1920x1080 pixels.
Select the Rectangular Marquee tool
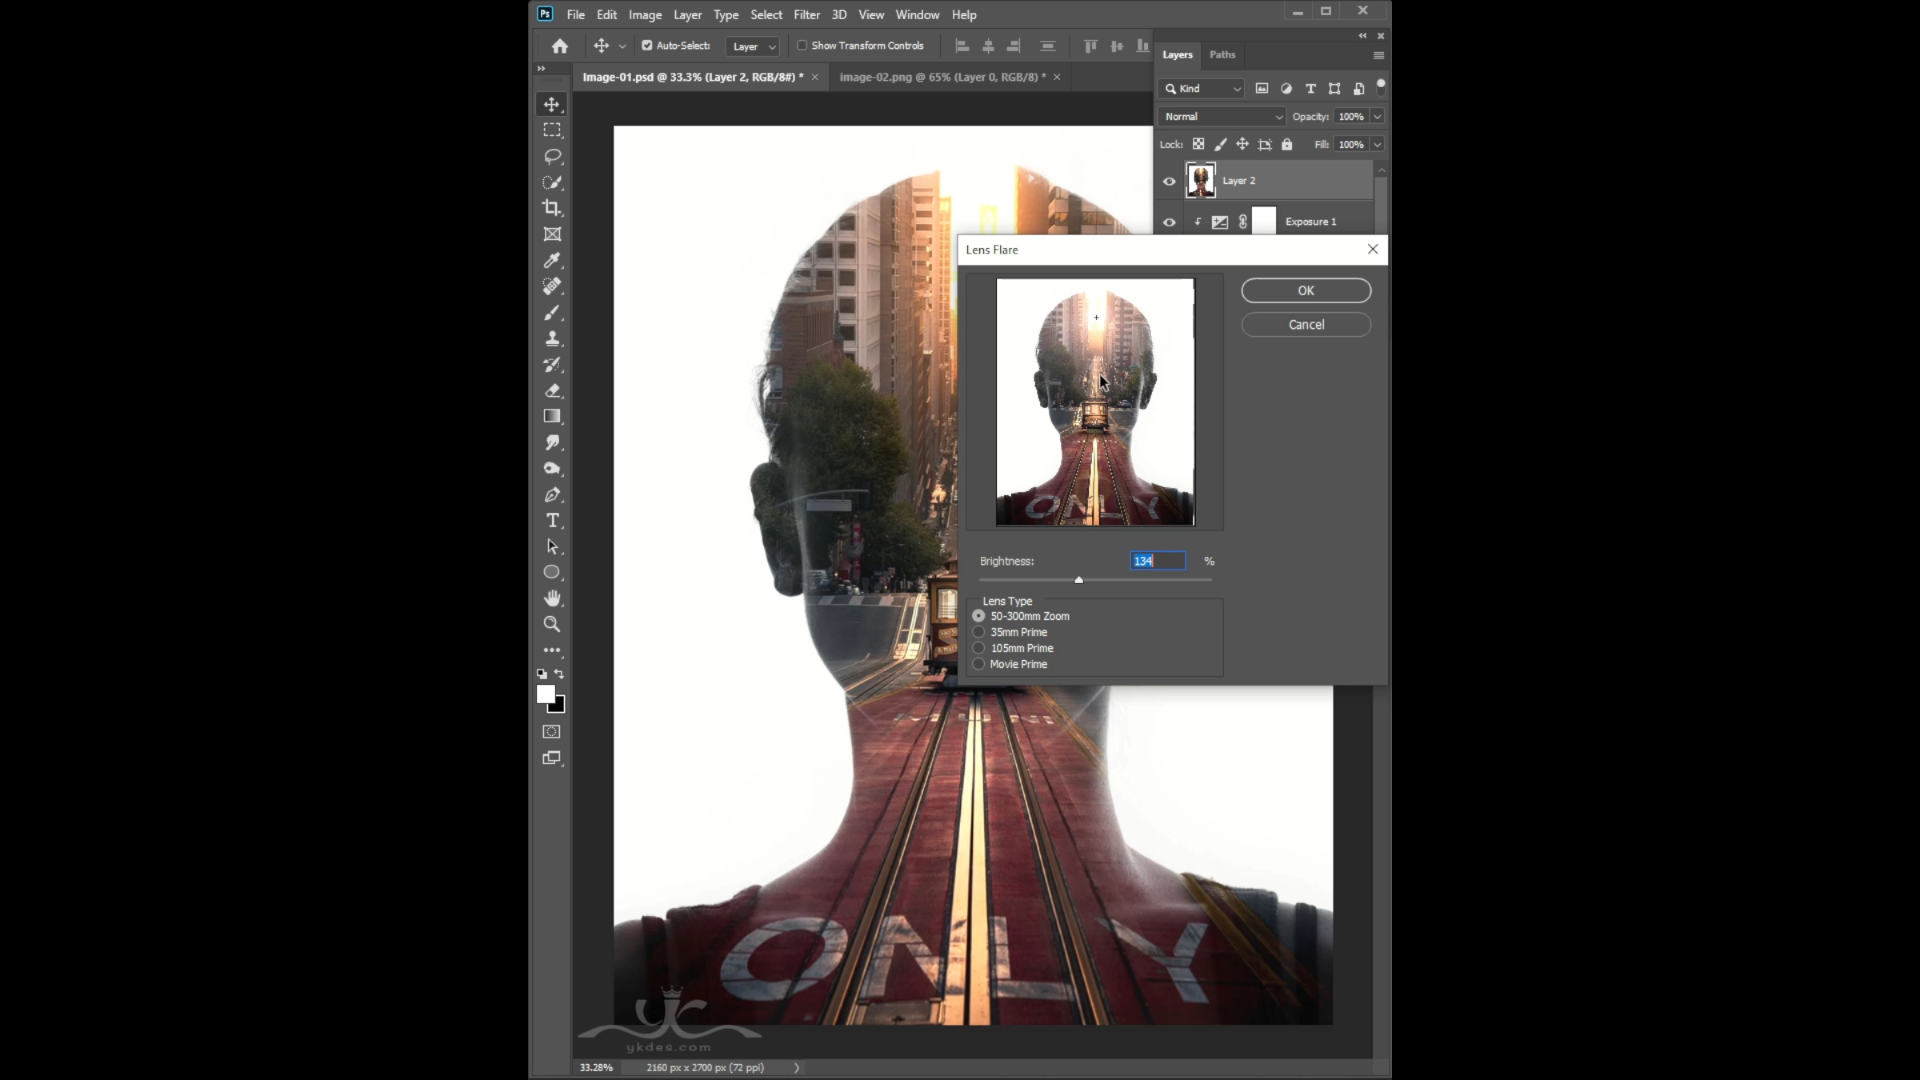(x=552, y=130)
